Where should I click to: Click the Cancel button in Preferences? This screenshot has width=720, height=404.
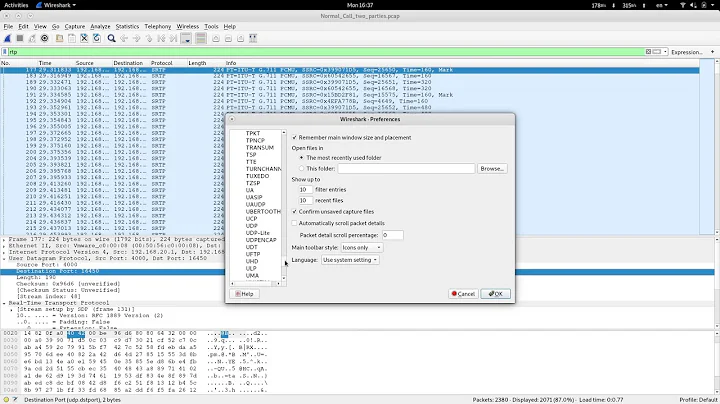[463, 294]
